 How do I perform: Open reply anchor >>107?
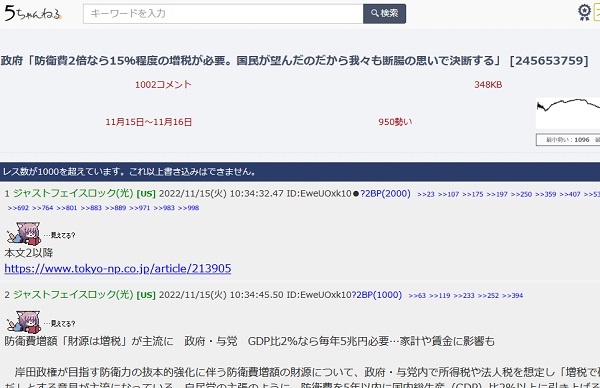click(448, 194)
